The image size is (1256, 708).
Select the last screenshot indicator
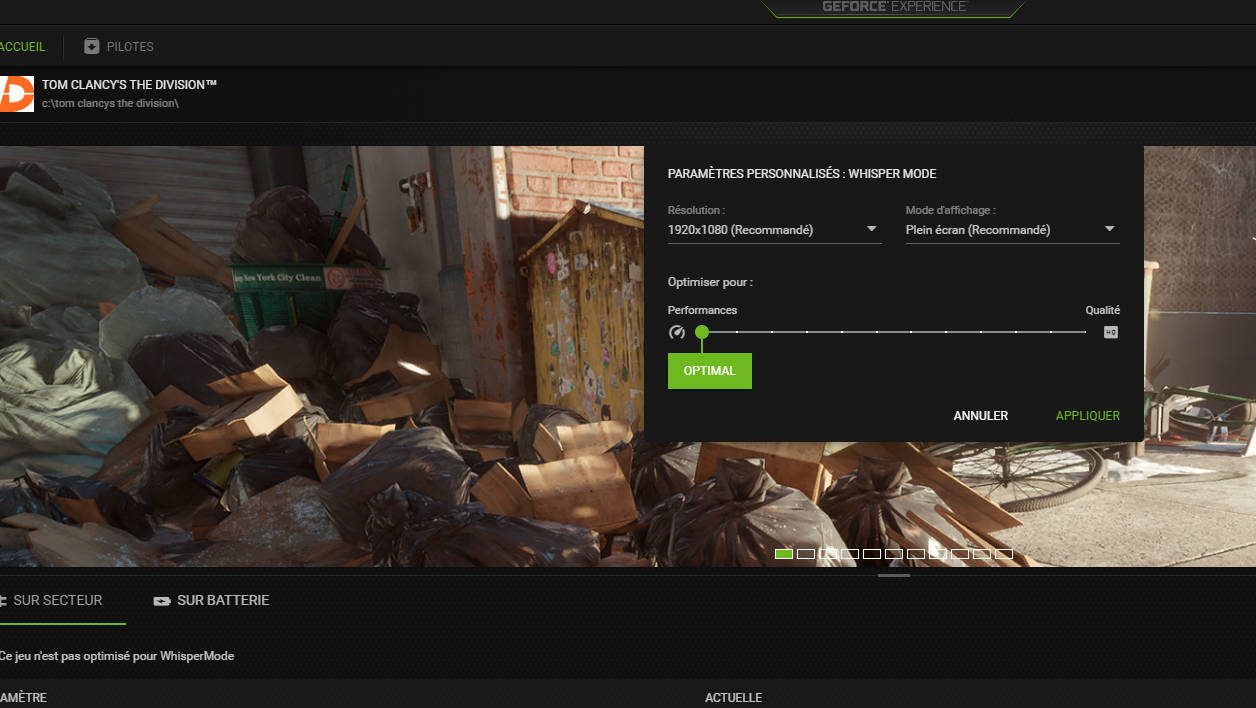[1004, 553]
